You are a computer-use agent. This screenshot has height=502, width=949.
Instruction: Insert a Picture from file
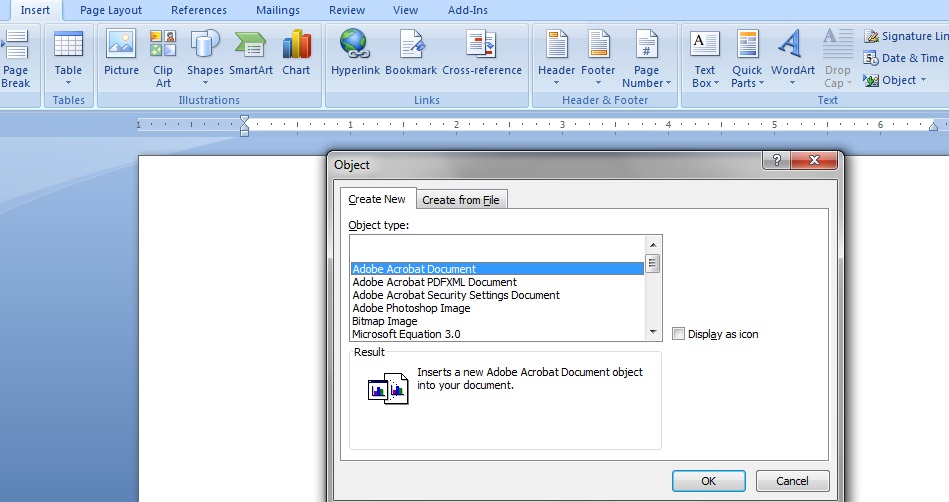[x=121, y=53]
